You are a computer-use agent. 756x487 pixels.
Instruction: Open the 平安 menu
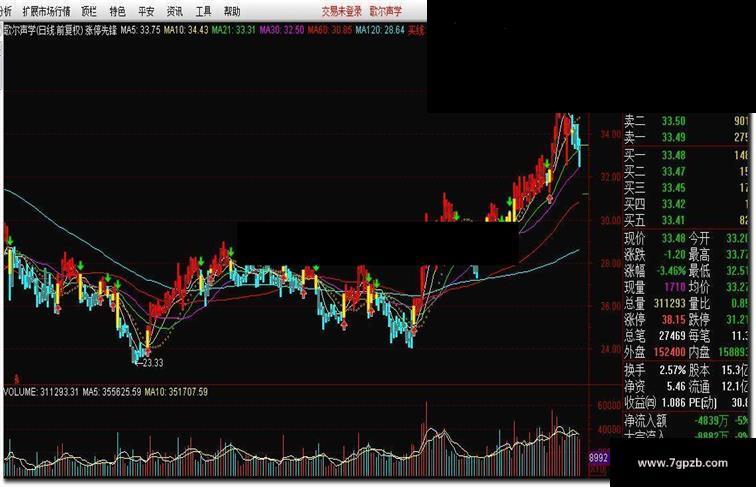(x=146, y=11)
